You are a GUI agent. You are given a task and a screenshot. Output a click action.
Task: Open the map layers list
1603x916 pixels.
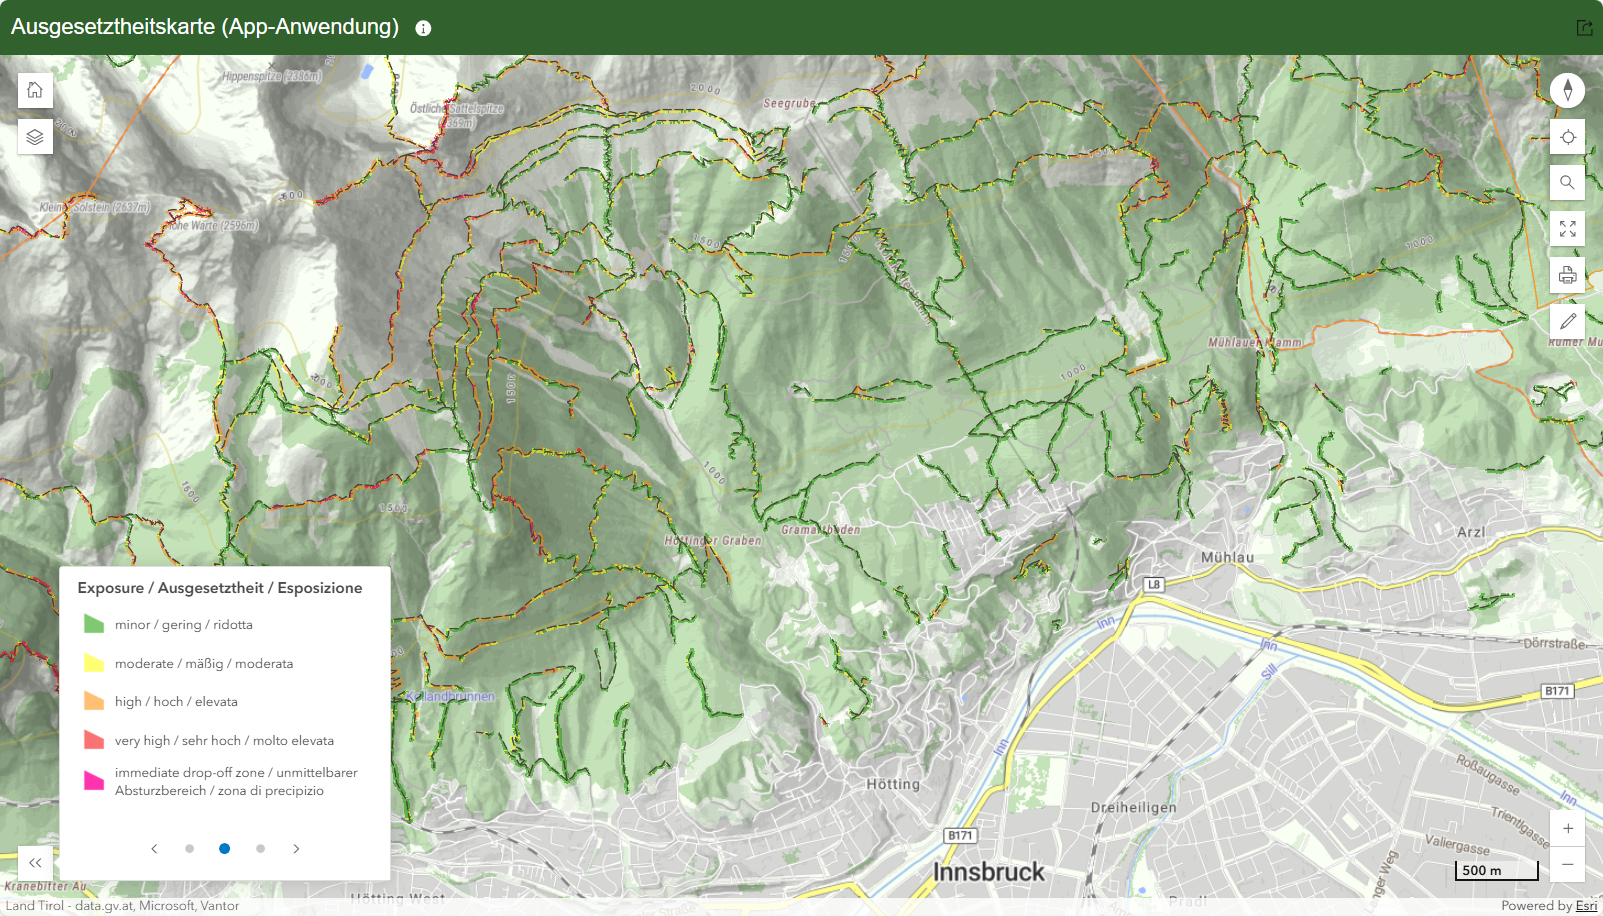(x=35, y=137)
